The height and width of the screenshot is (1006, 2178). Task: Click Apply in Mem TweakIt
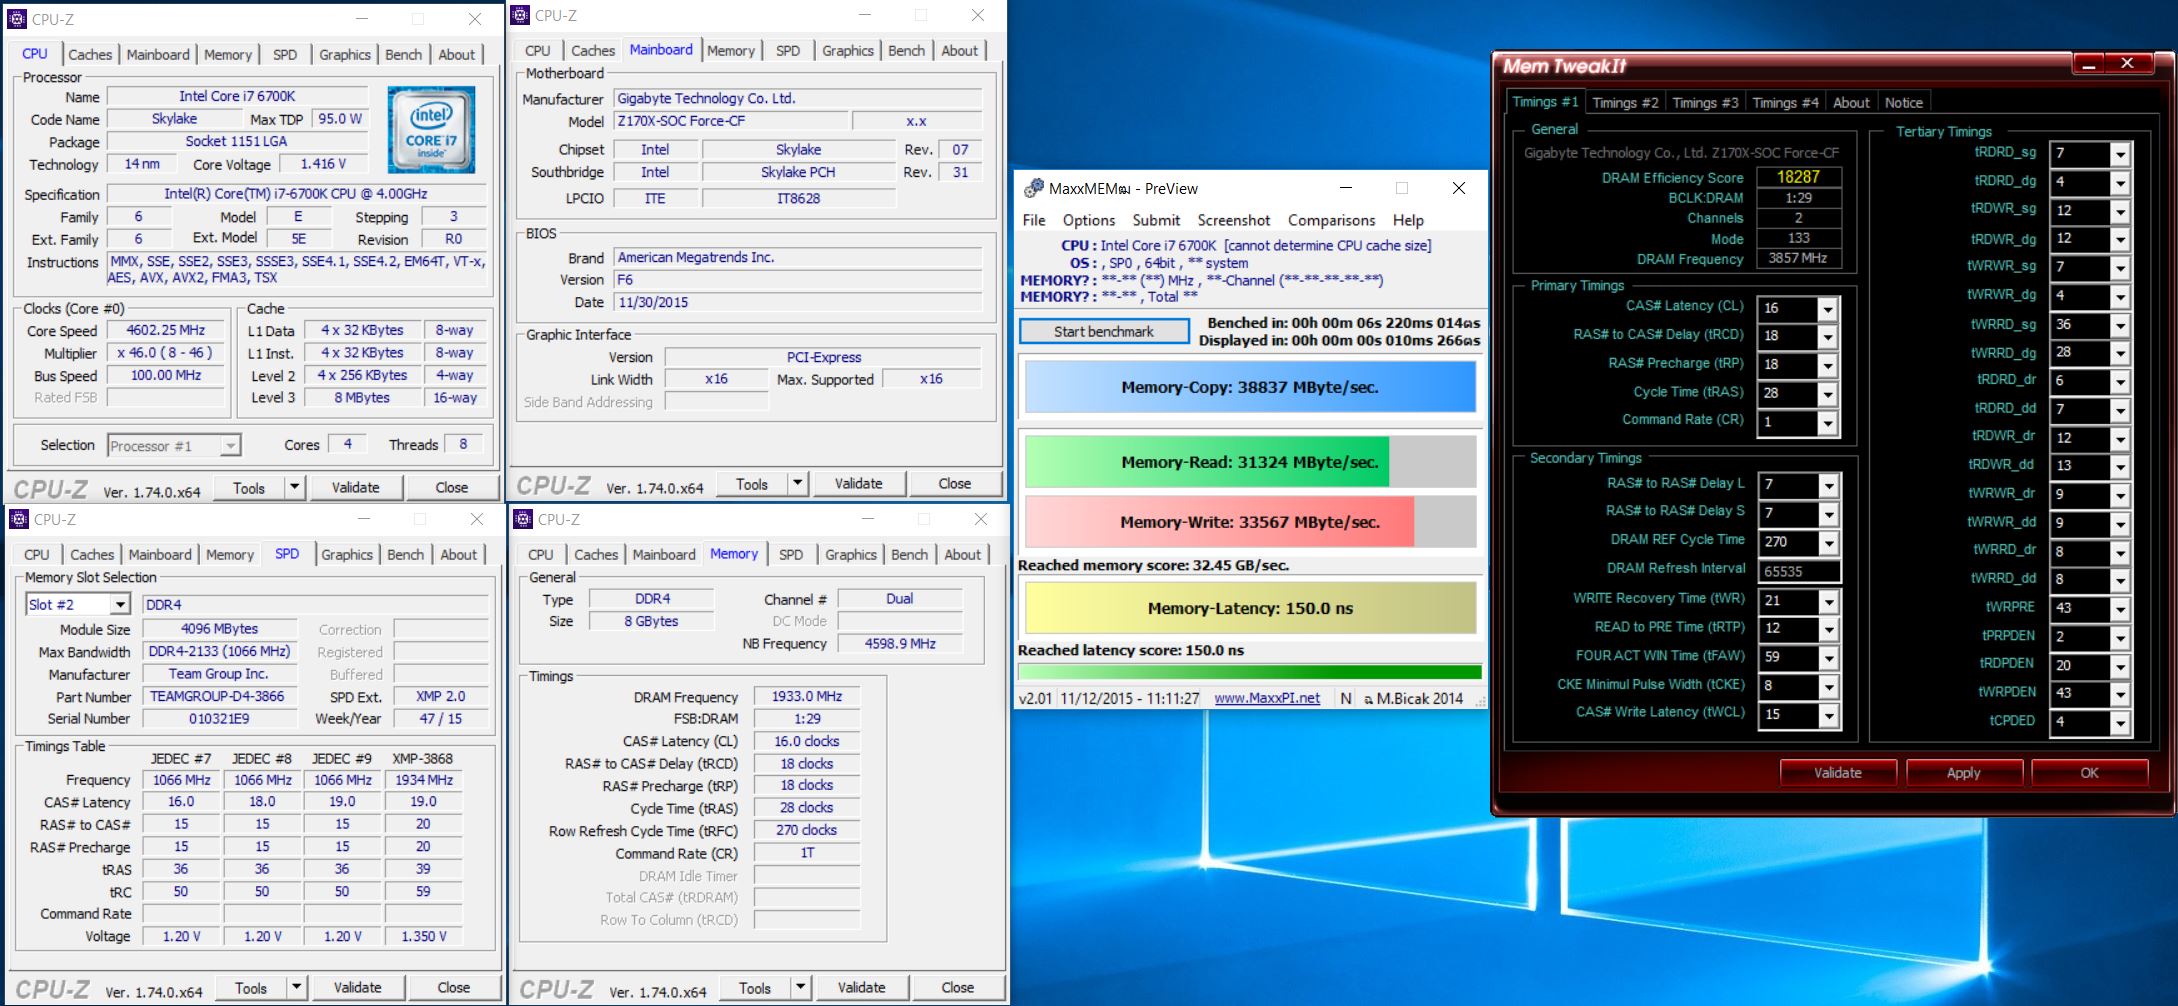[1963, 773]
